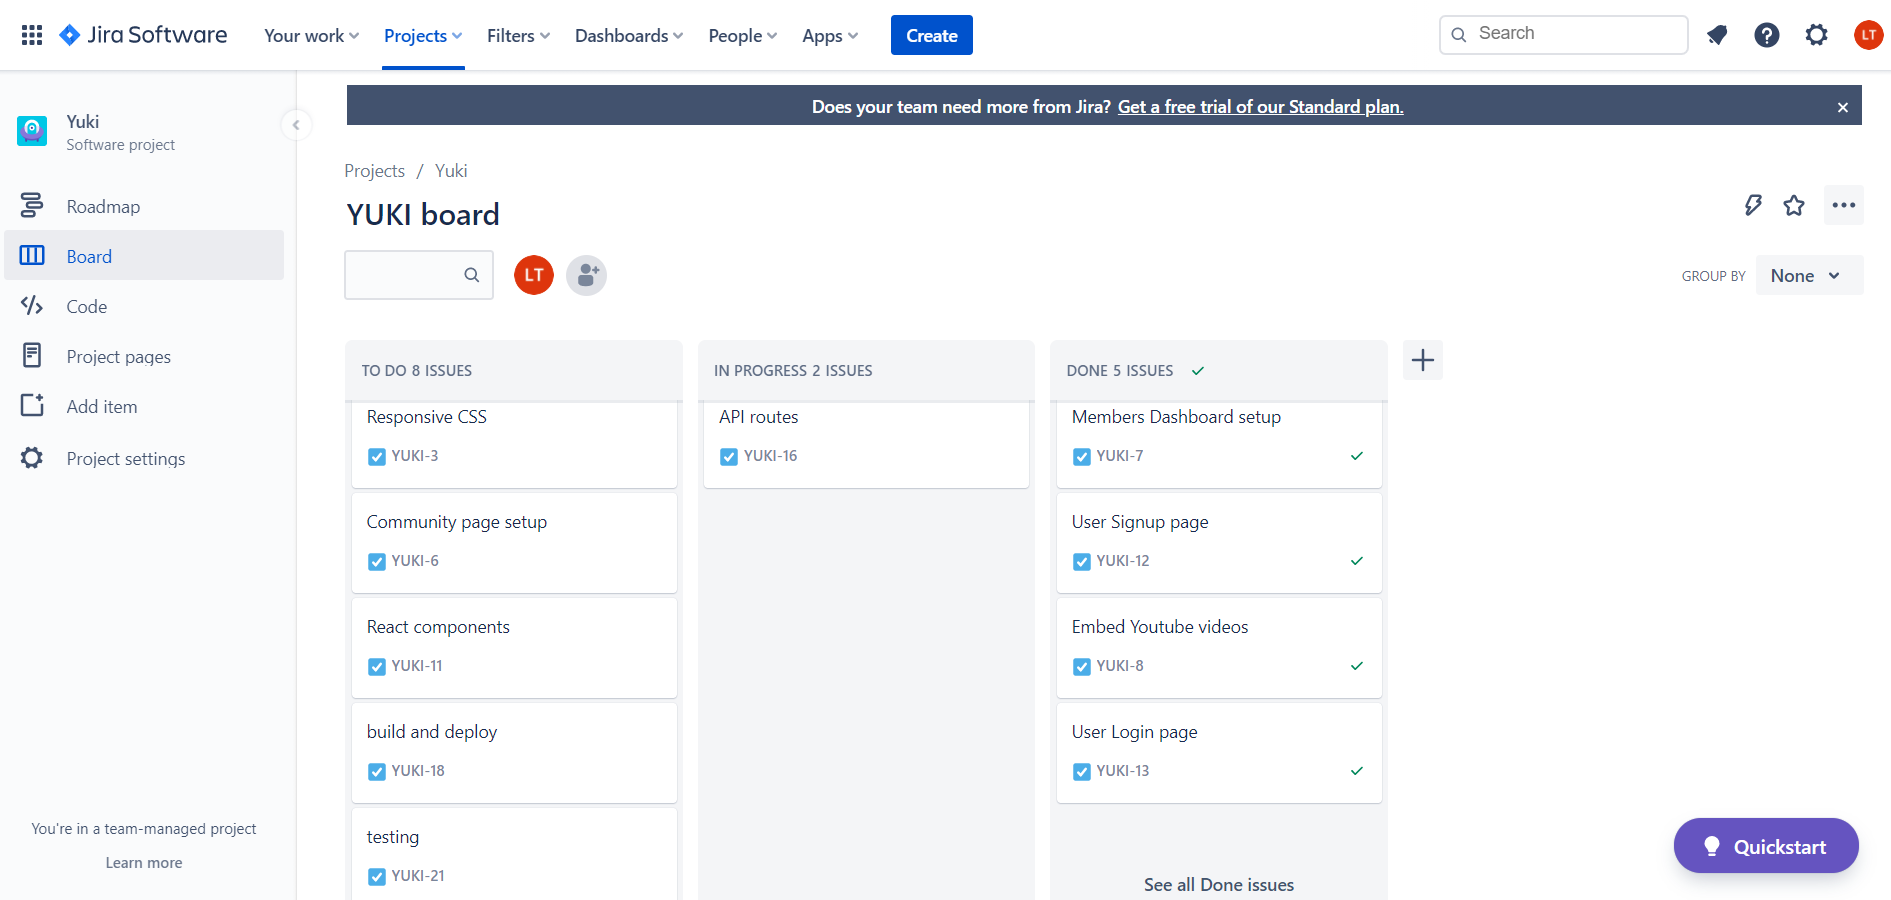Open the board automation lightning icon
This screenshot has height=900, width=1891.
pyautogui.click(x=1753, y=205)
